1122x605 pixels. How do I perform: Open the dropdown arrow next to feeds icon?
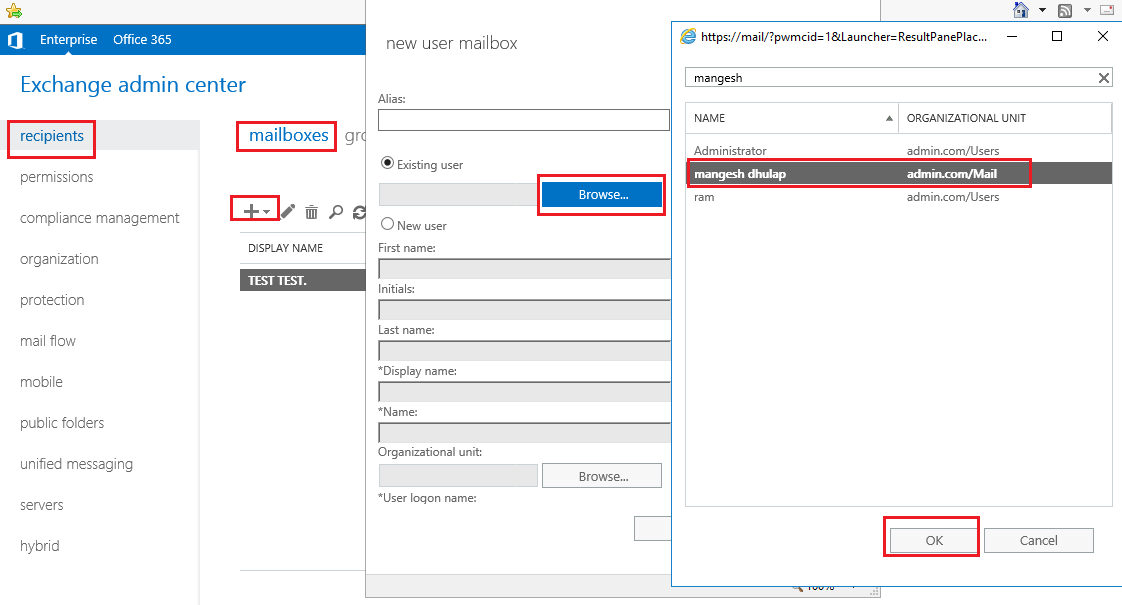coord(1087,10)
